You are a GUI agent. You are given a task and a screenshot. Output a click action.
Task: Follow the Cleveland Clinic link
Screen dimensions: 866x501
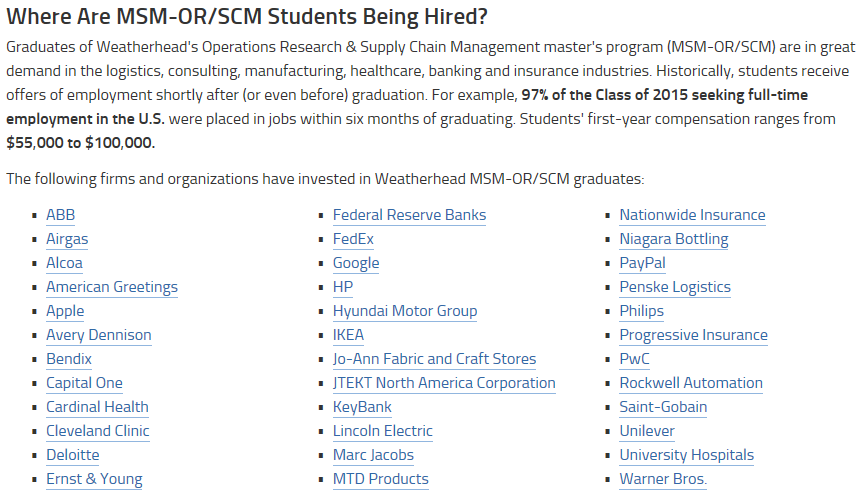[x=98, y=431]
